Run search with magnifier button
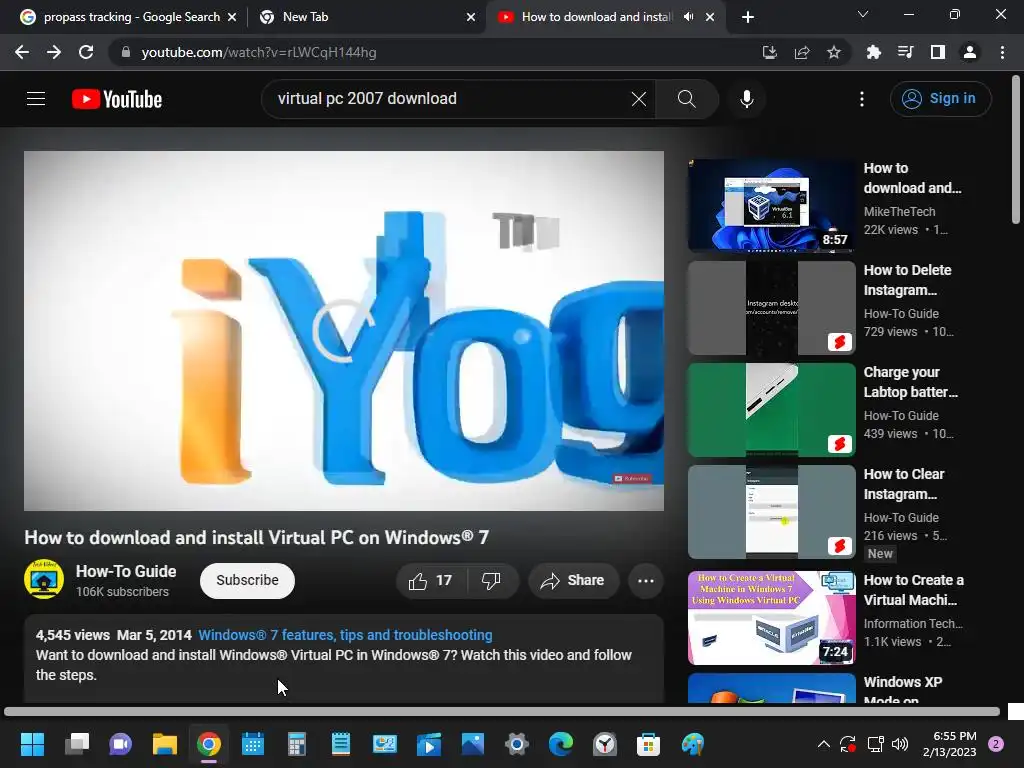Image resolution: width=1024 pixels, height=768 pixels. (x=686, y=99)
